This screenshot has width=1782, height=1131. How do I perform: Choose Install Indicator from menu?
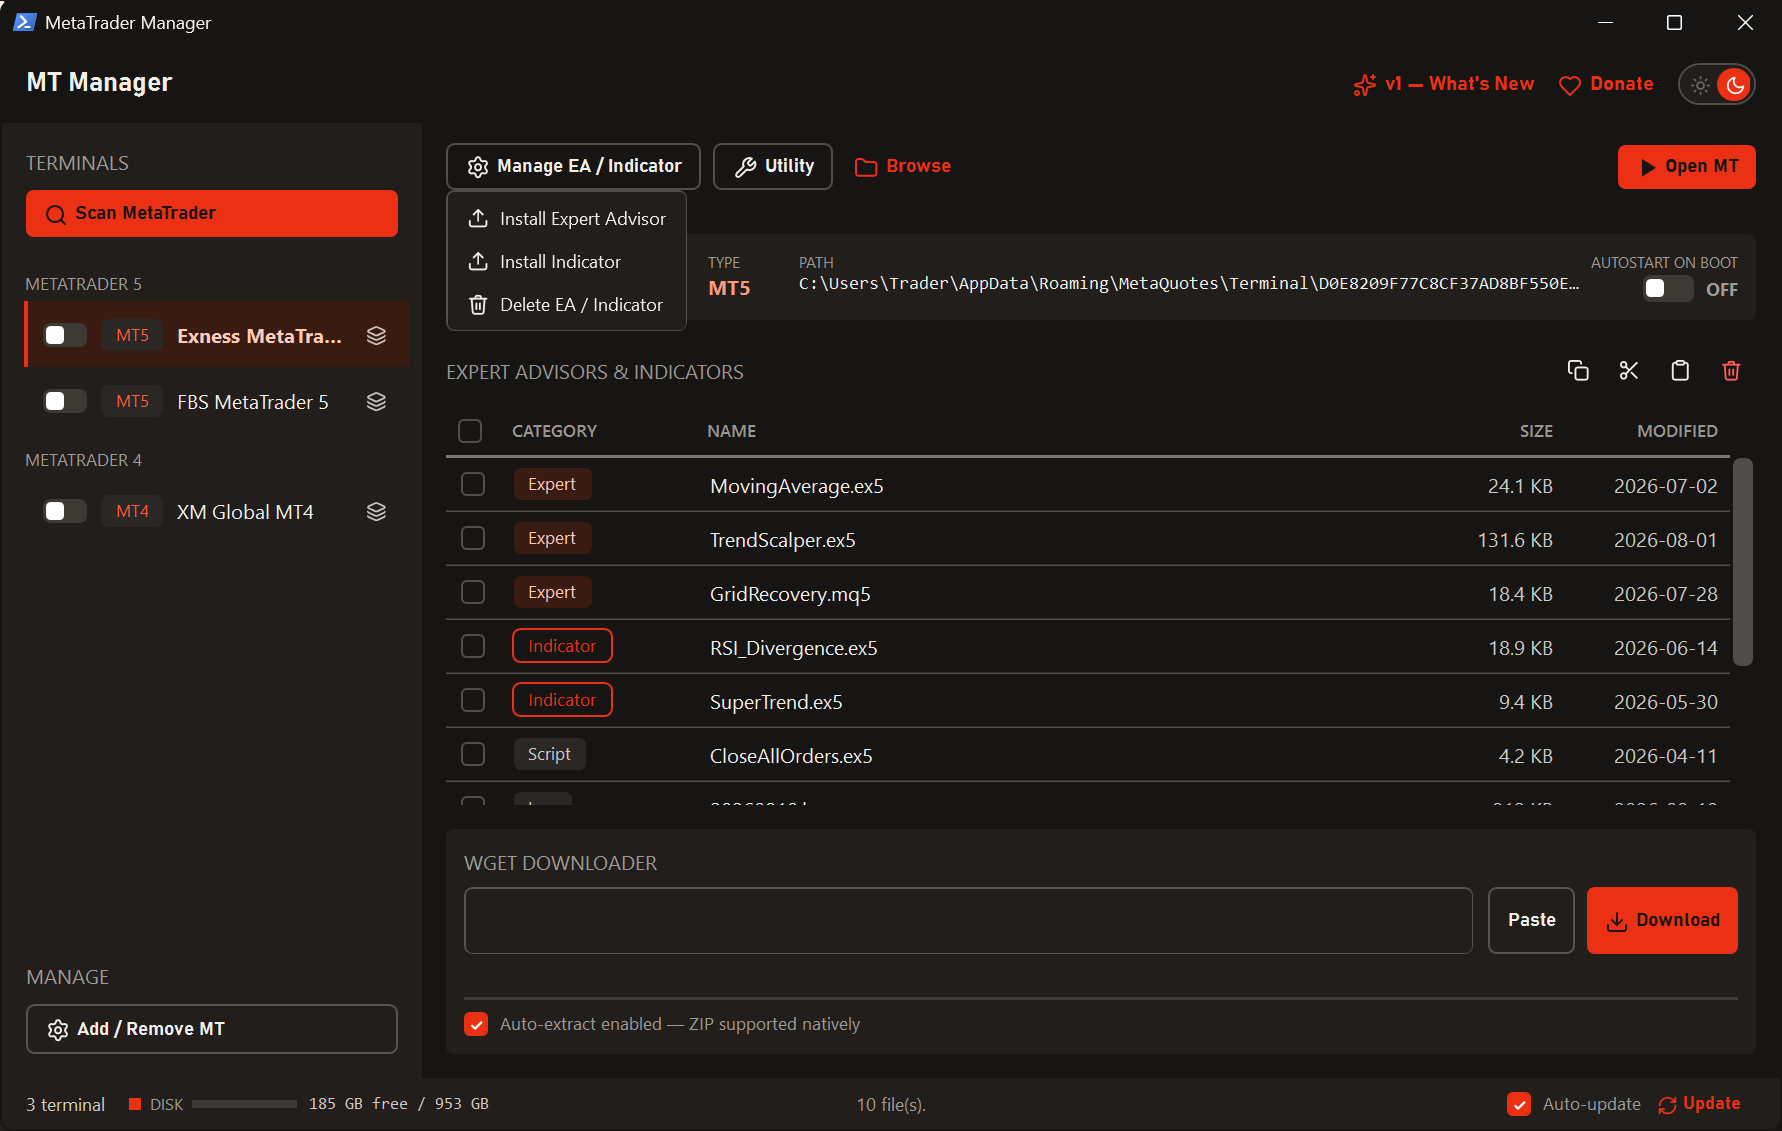pos(567,261)
